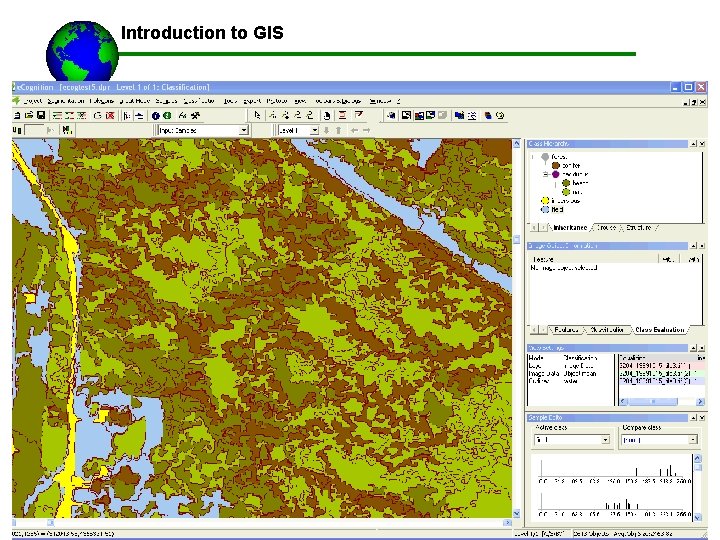Click the new project icon in toolbar

point(17,116)
